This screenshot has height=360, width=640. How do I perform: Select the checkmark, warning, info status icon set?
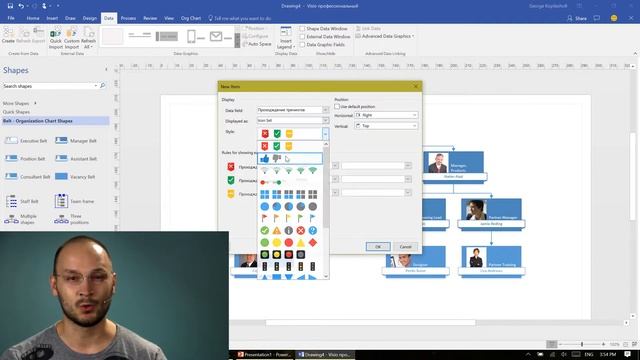(290, 231)
